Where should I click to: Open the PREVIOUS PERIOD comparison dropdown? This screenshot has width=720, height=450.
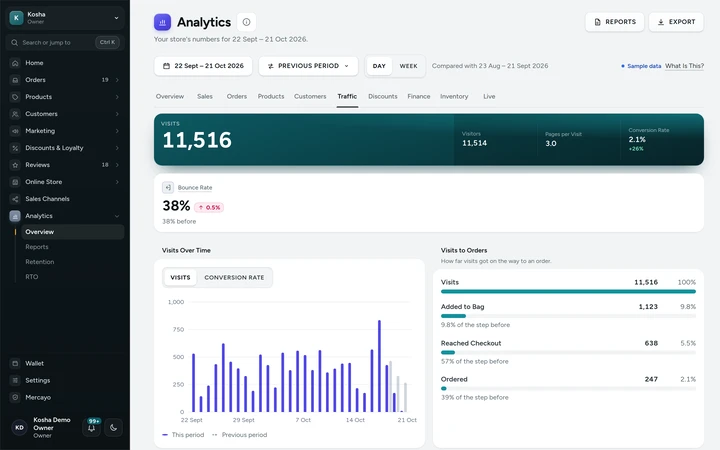[309, 66]
